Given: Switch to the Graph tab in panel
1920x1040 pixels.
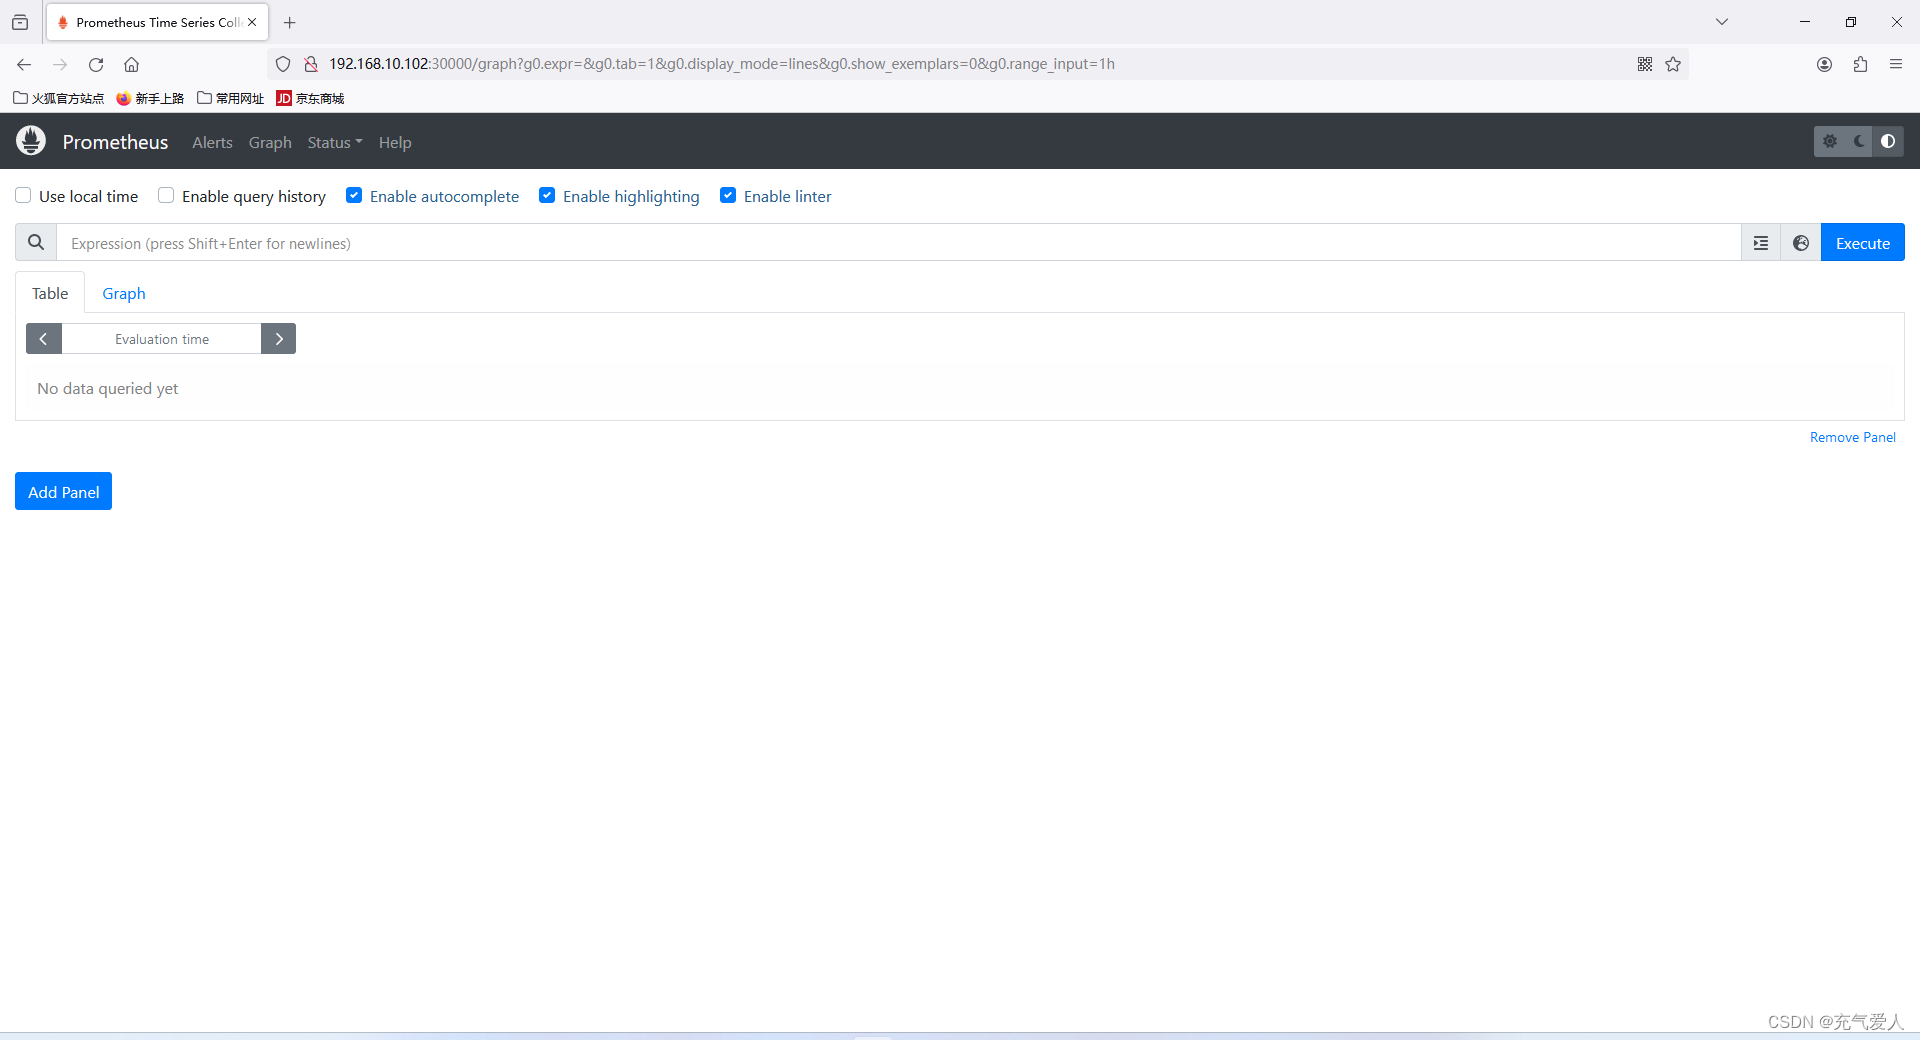Looking at the screenshot, I should pyautogui.click(x=124, y=293).
